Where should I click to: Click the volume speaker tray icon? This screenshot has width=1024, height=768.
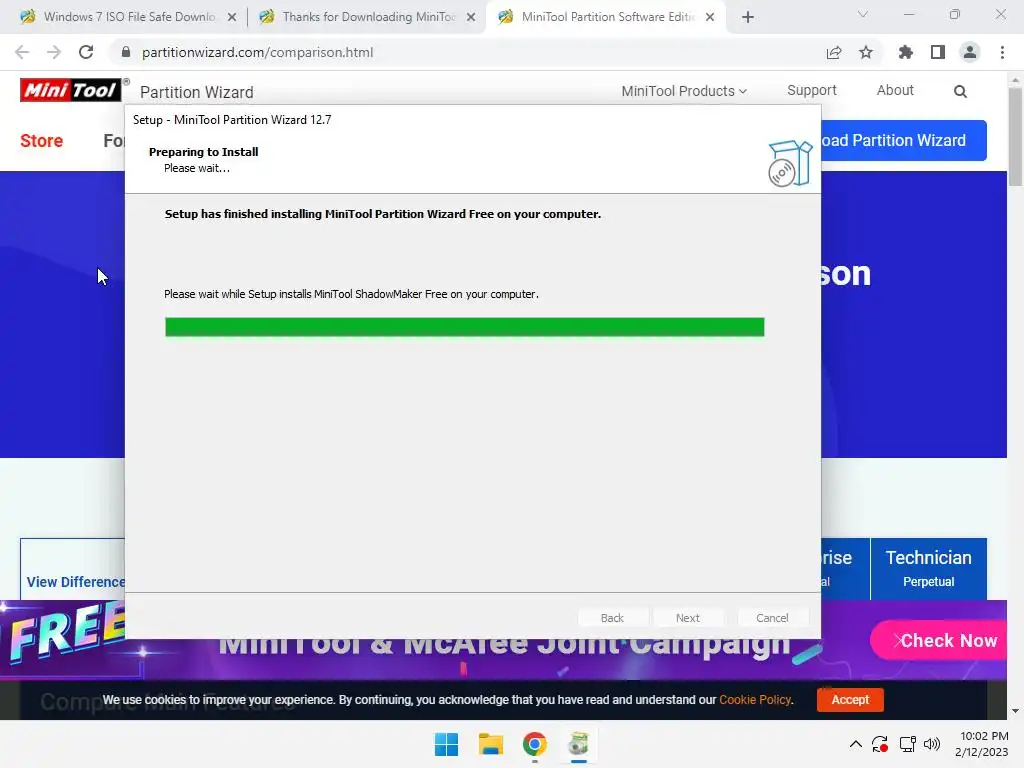(x=932, y=744)
